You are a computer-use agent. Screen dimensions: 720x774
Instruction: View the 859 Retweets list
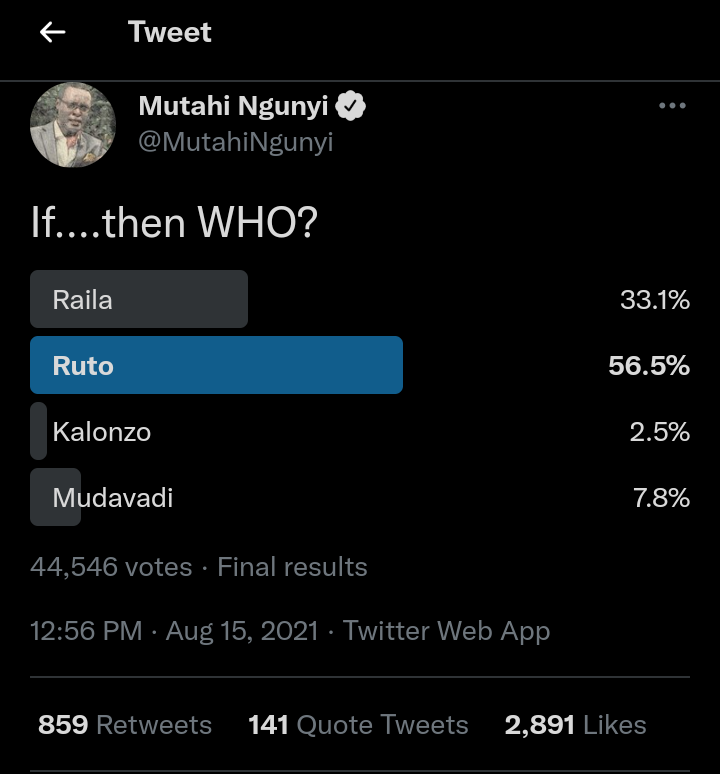pos(125,725)
